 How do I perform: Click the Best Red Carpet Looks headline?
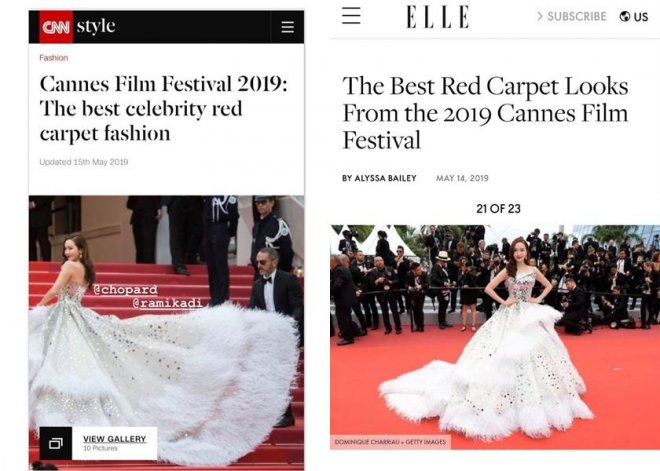point(485,113)
